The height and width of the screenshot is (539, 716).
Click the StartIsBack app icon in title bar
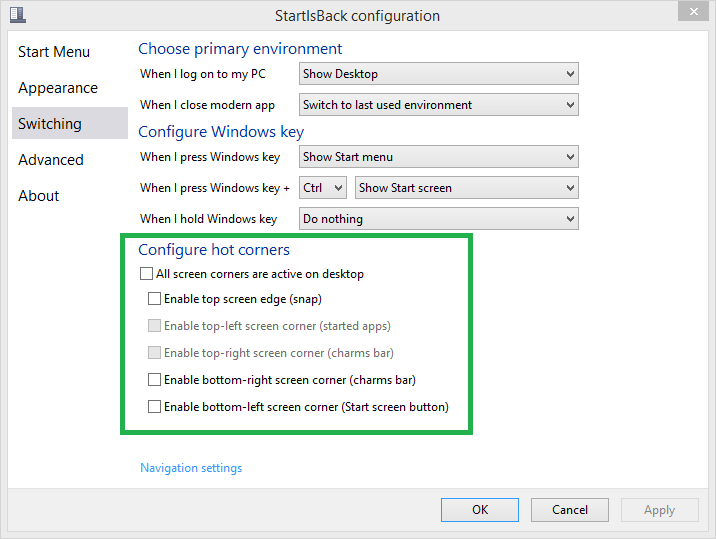click(18, 15)
